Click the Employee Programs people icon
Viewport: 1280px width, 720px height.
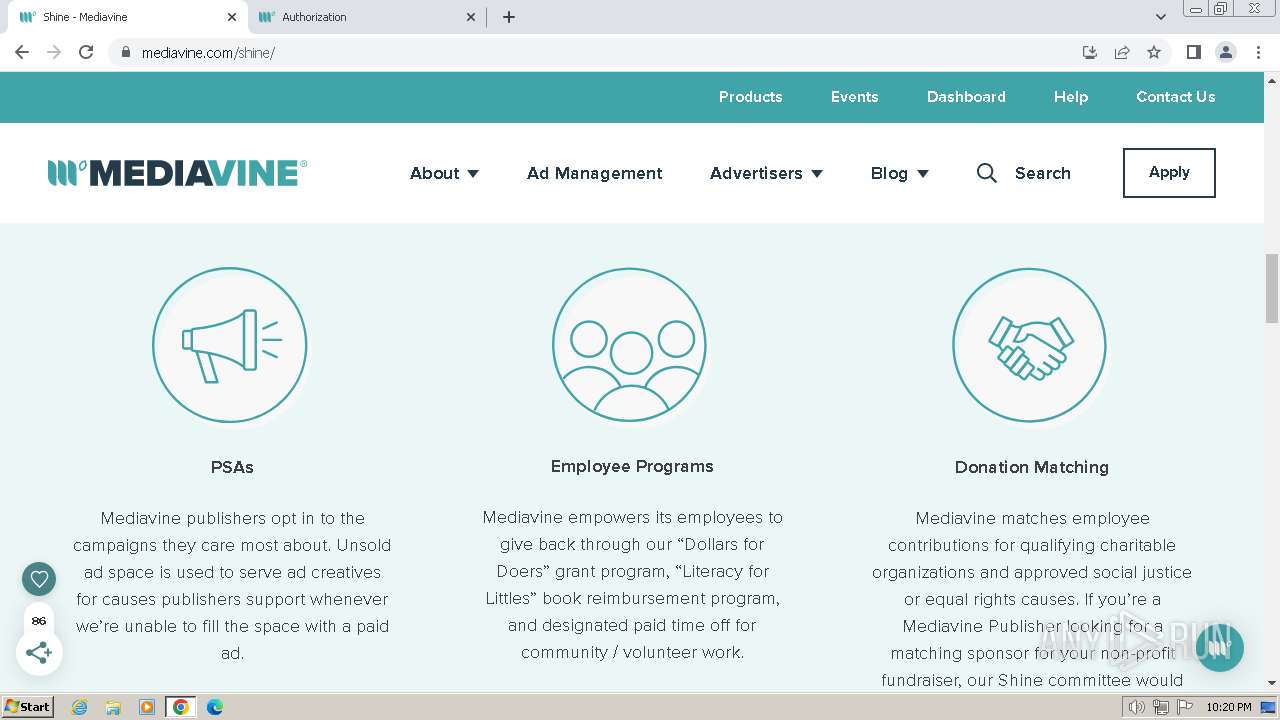coord(630,345)
